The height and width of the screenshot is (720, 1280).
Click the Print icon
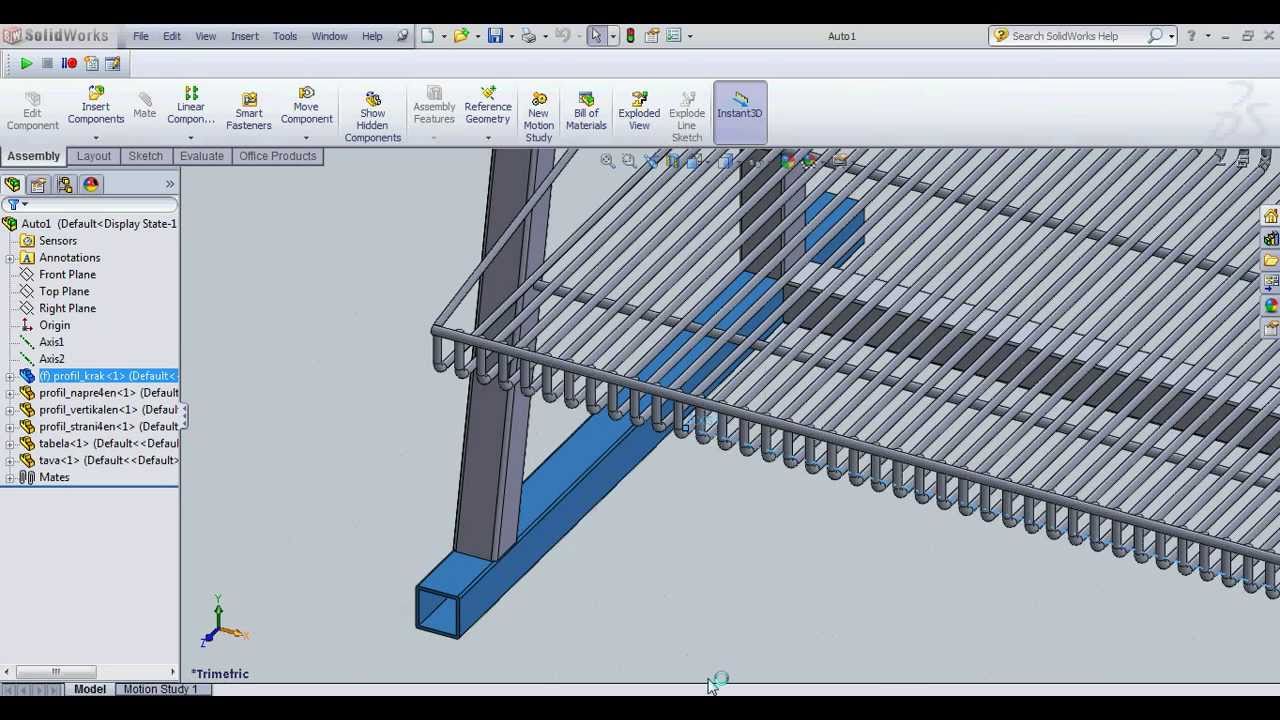(x=528, y=36)
